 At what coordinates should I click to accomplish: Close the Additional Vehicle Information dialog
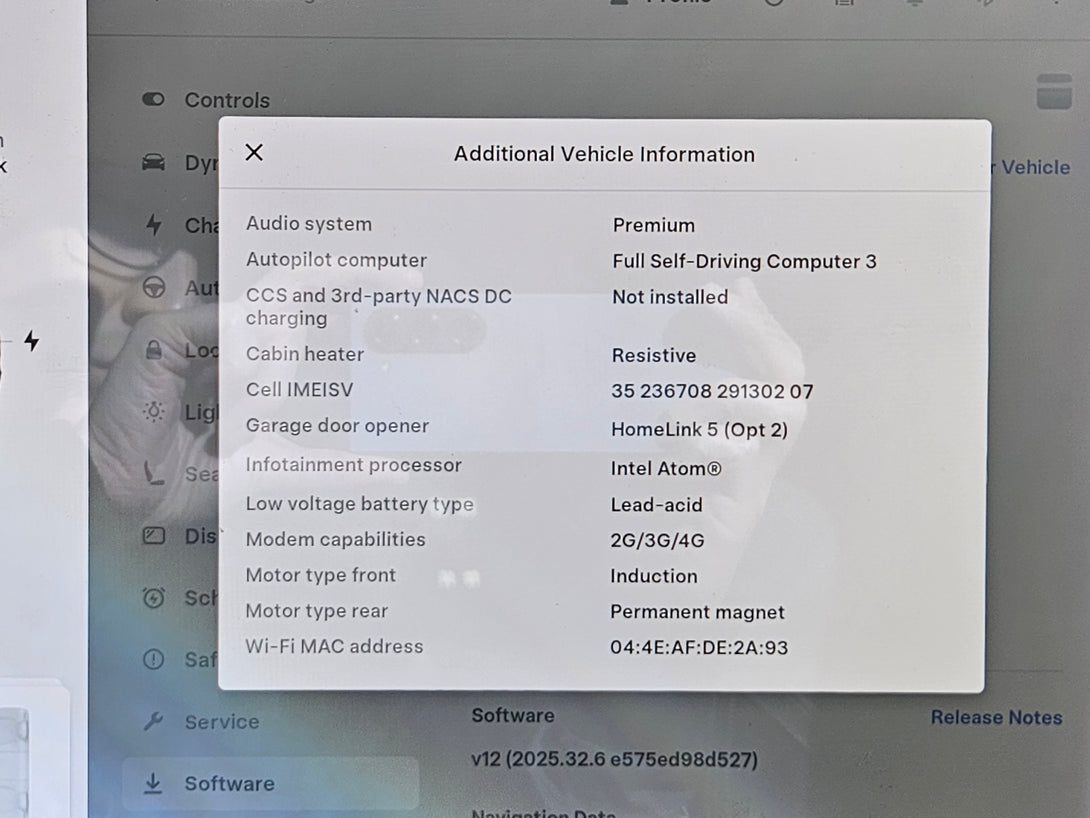coord(254,152)
